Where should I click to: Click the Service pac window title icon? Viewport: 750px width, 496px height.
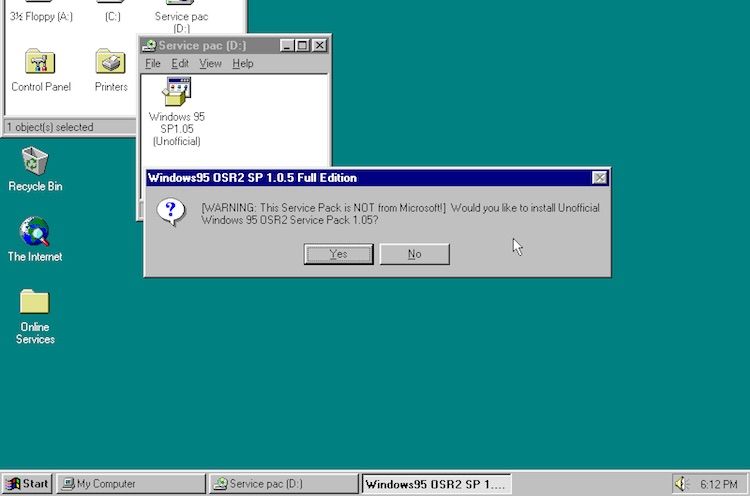[x=149, y=45]
